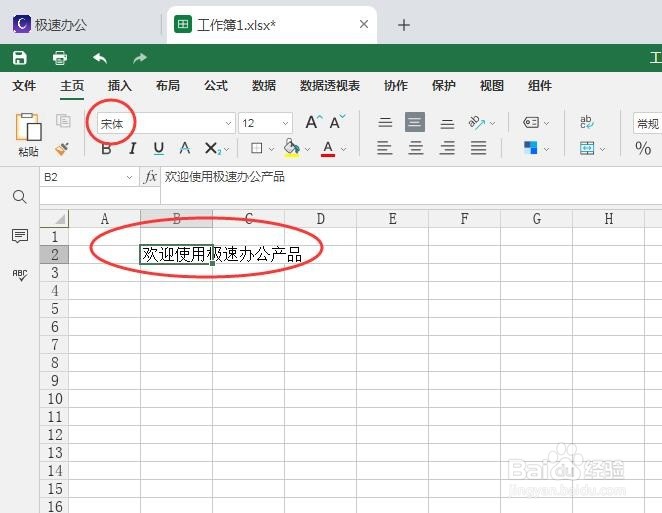
Task: Apply yellow fill color bucket
Action: pos(292,148)
